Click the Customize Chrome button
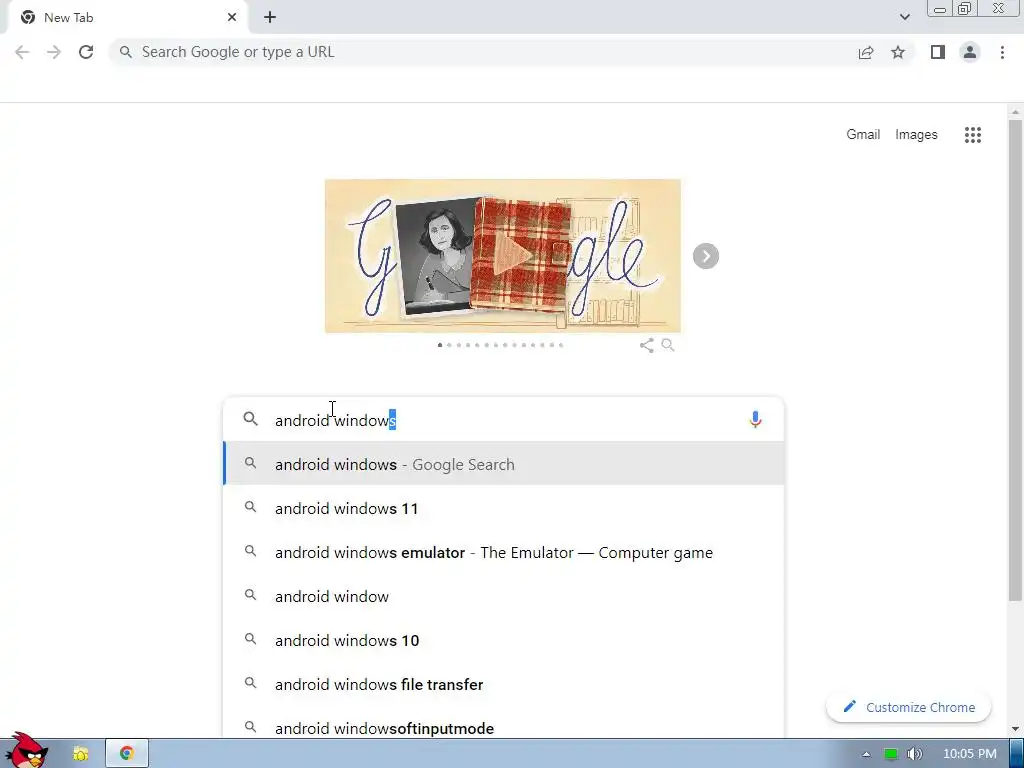This screenshot has width=1024, height=768. click(x=908, y=707)
